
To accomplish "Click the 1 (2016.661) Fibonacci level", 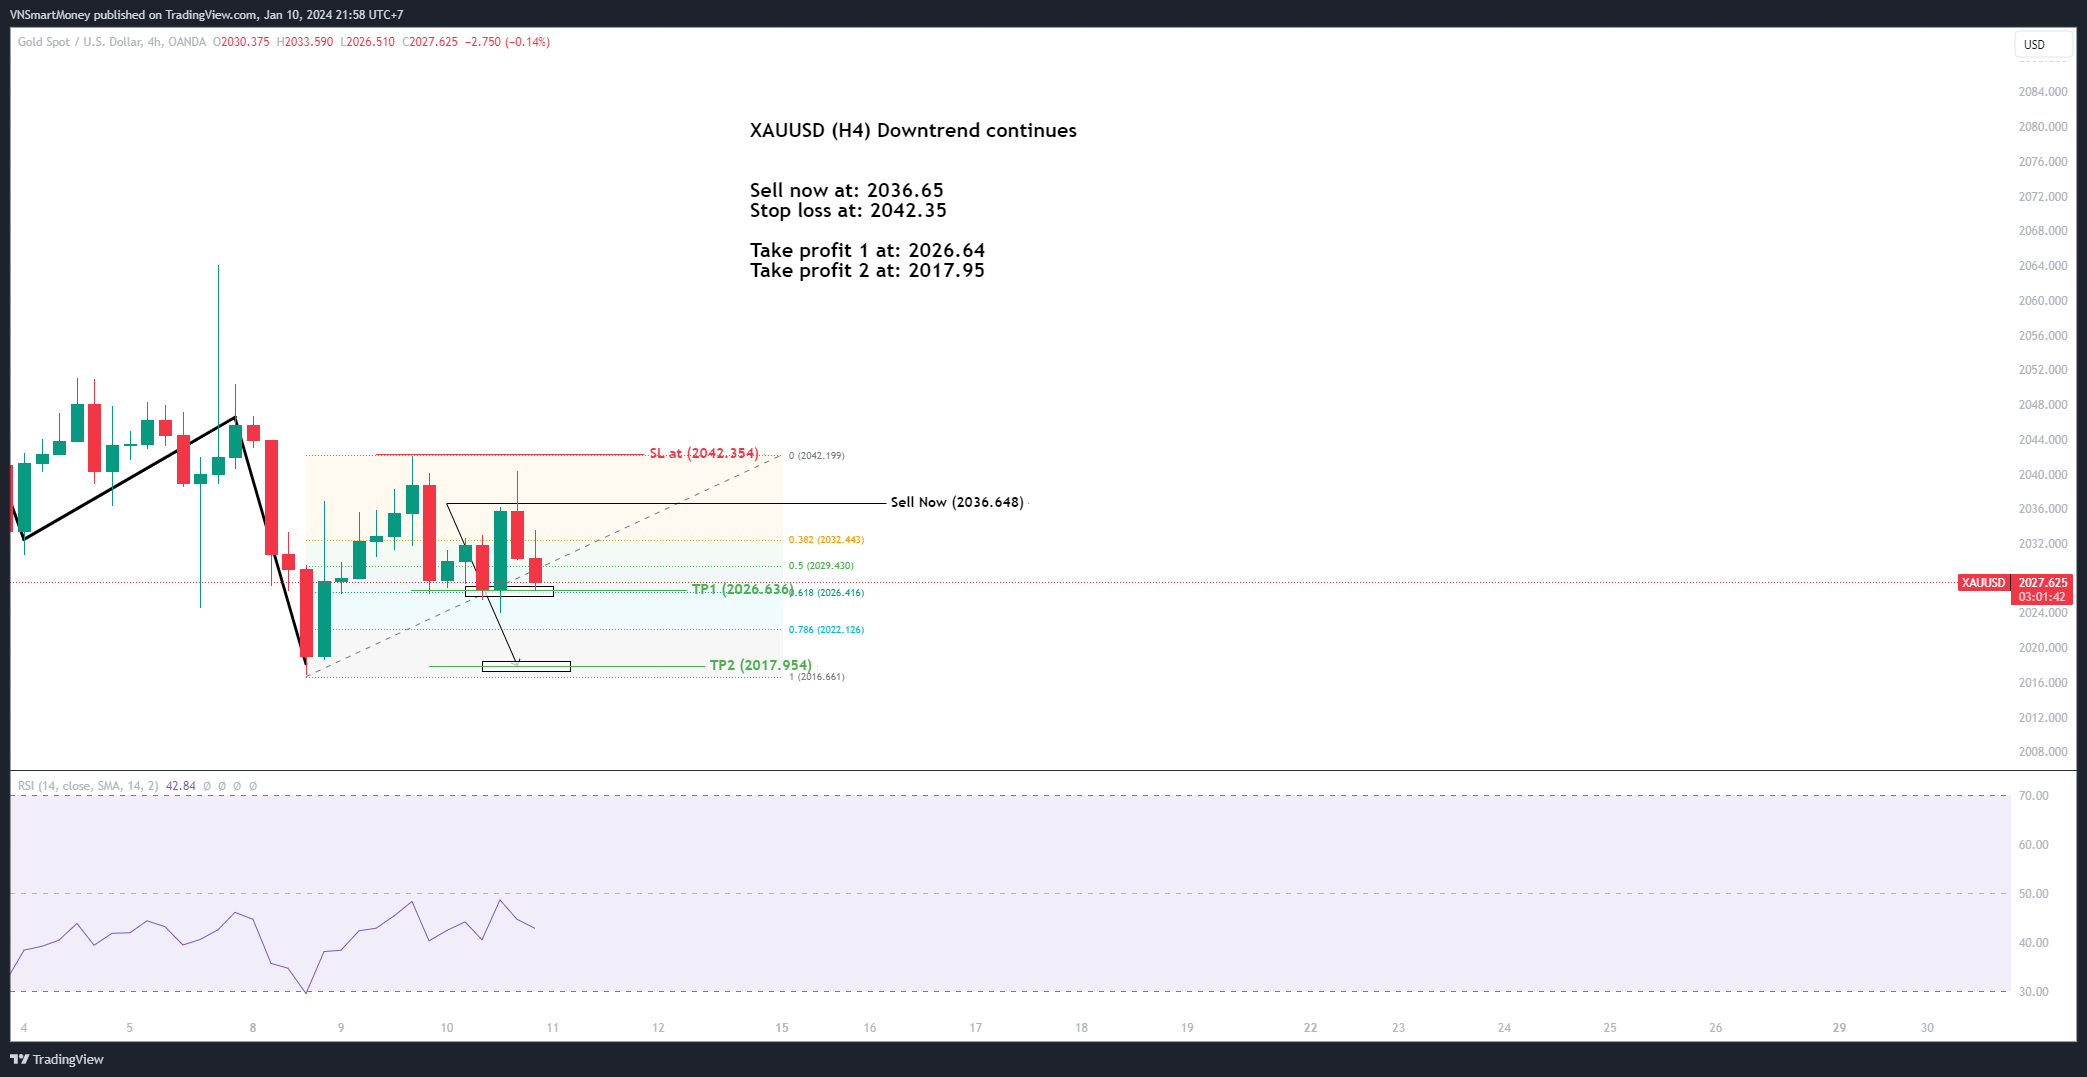I will [x=817, y=677].
